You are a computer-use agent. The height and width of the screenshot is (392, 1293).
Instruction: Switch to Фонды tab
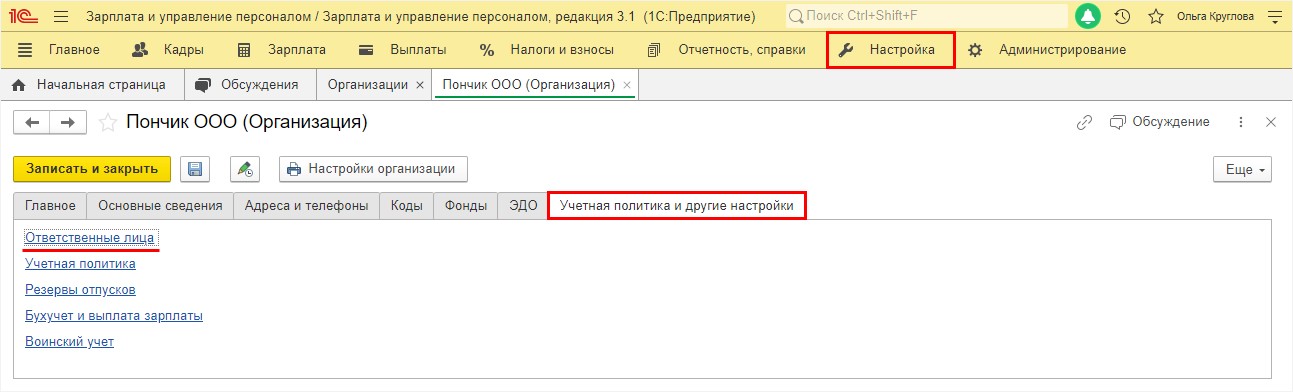[x=465, y=205]
